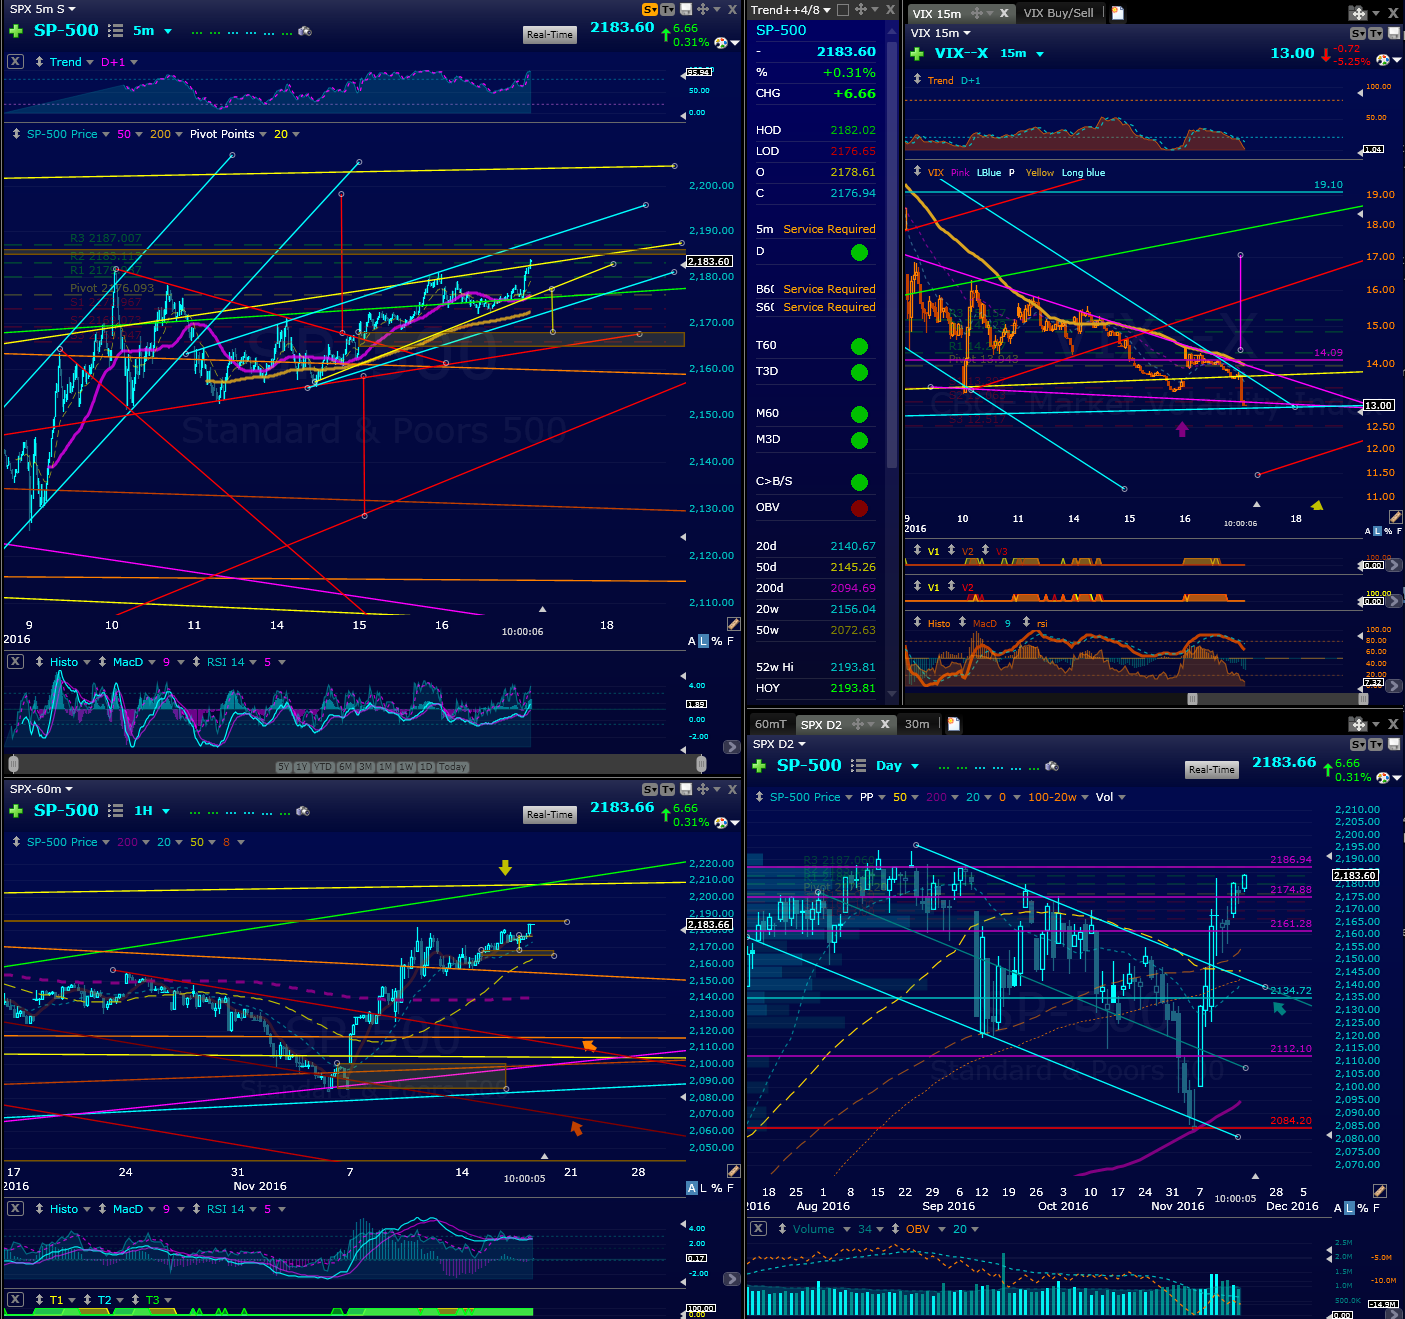
Task: Toggle percent scale in SPX-60m chart
Action: [x=716, y=1188]
